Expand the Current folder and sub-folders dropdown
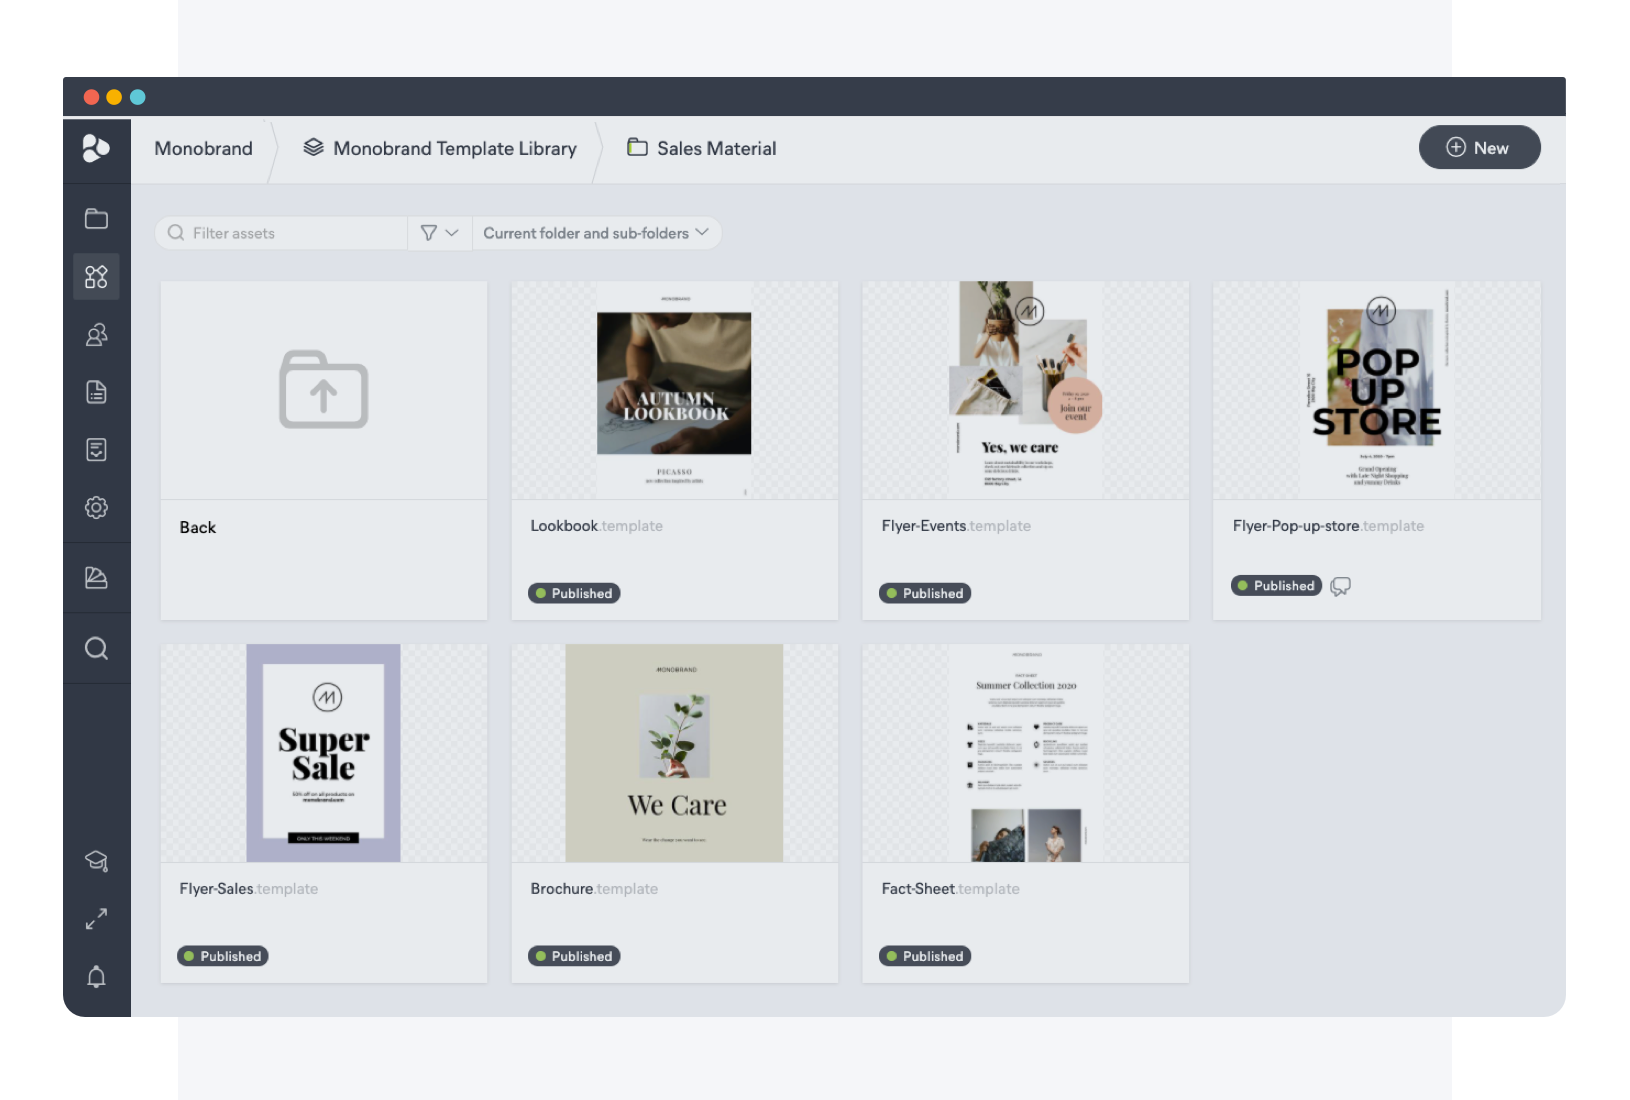 tap(596, 233)
